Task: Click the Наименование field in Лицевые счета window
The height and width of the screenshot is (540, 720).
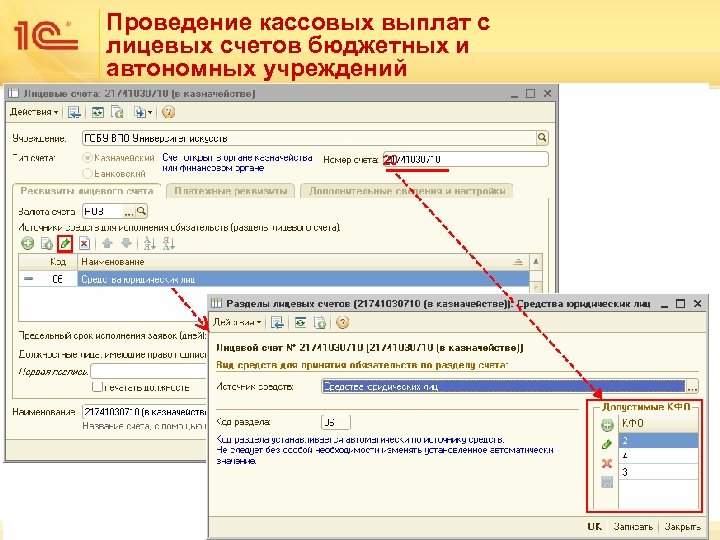Action: [x=144, y=412]
